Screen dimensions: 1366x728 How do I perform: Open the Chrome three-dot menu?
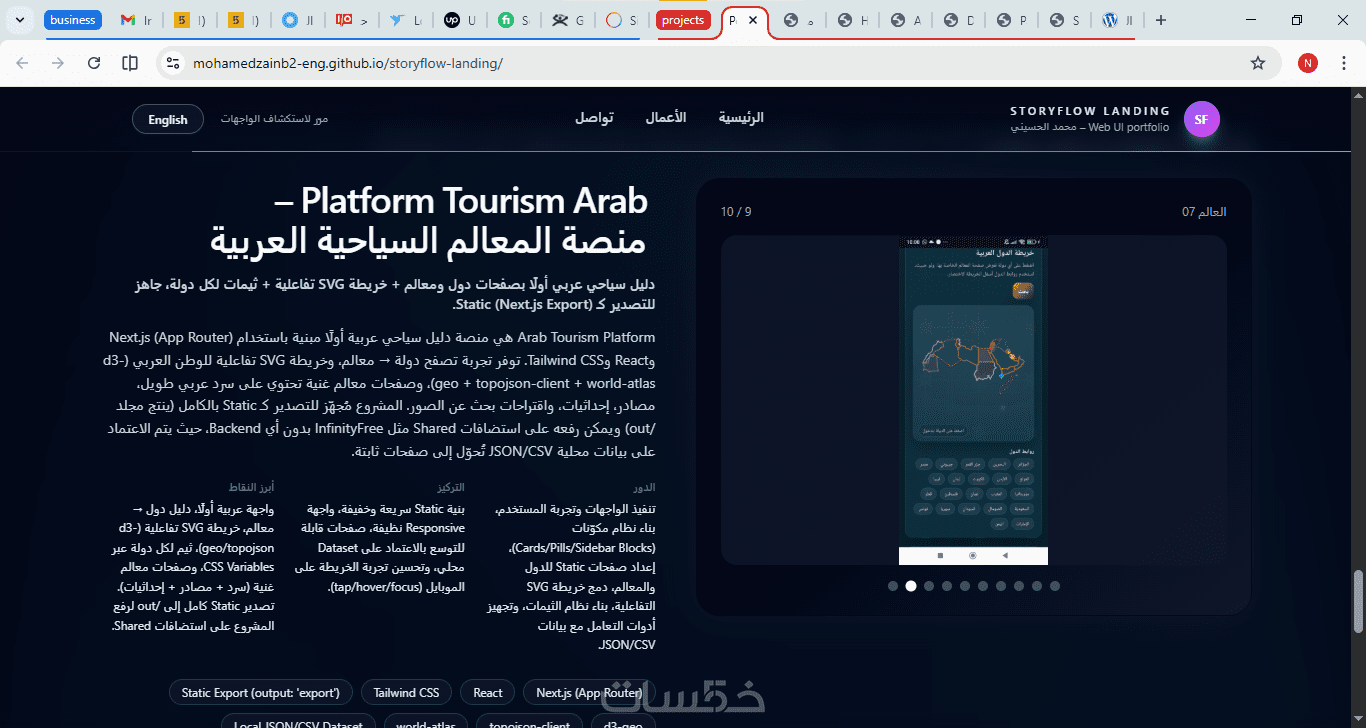(x=1344, y=63)
